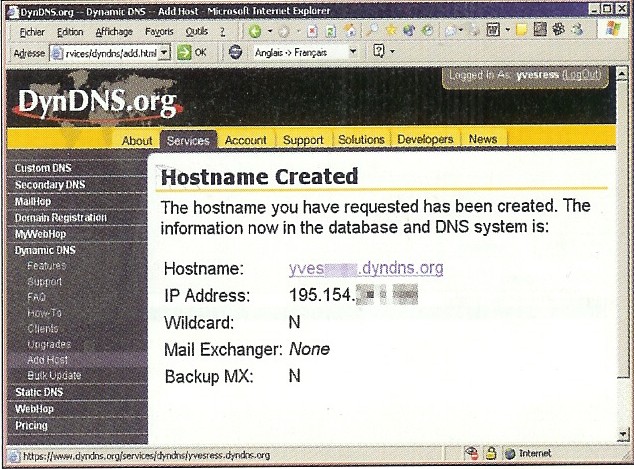Click the Messenger toolbar icon

[578, 29]
